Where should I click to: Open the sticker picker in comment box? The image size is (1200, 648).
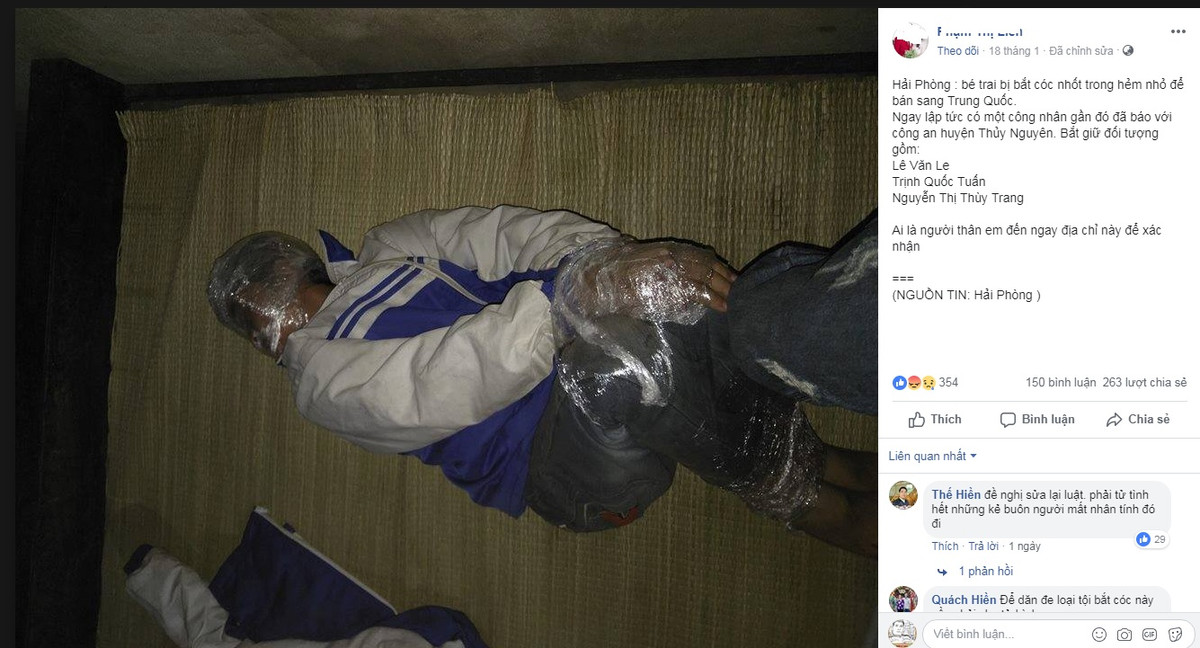(x=1174, y=634)
